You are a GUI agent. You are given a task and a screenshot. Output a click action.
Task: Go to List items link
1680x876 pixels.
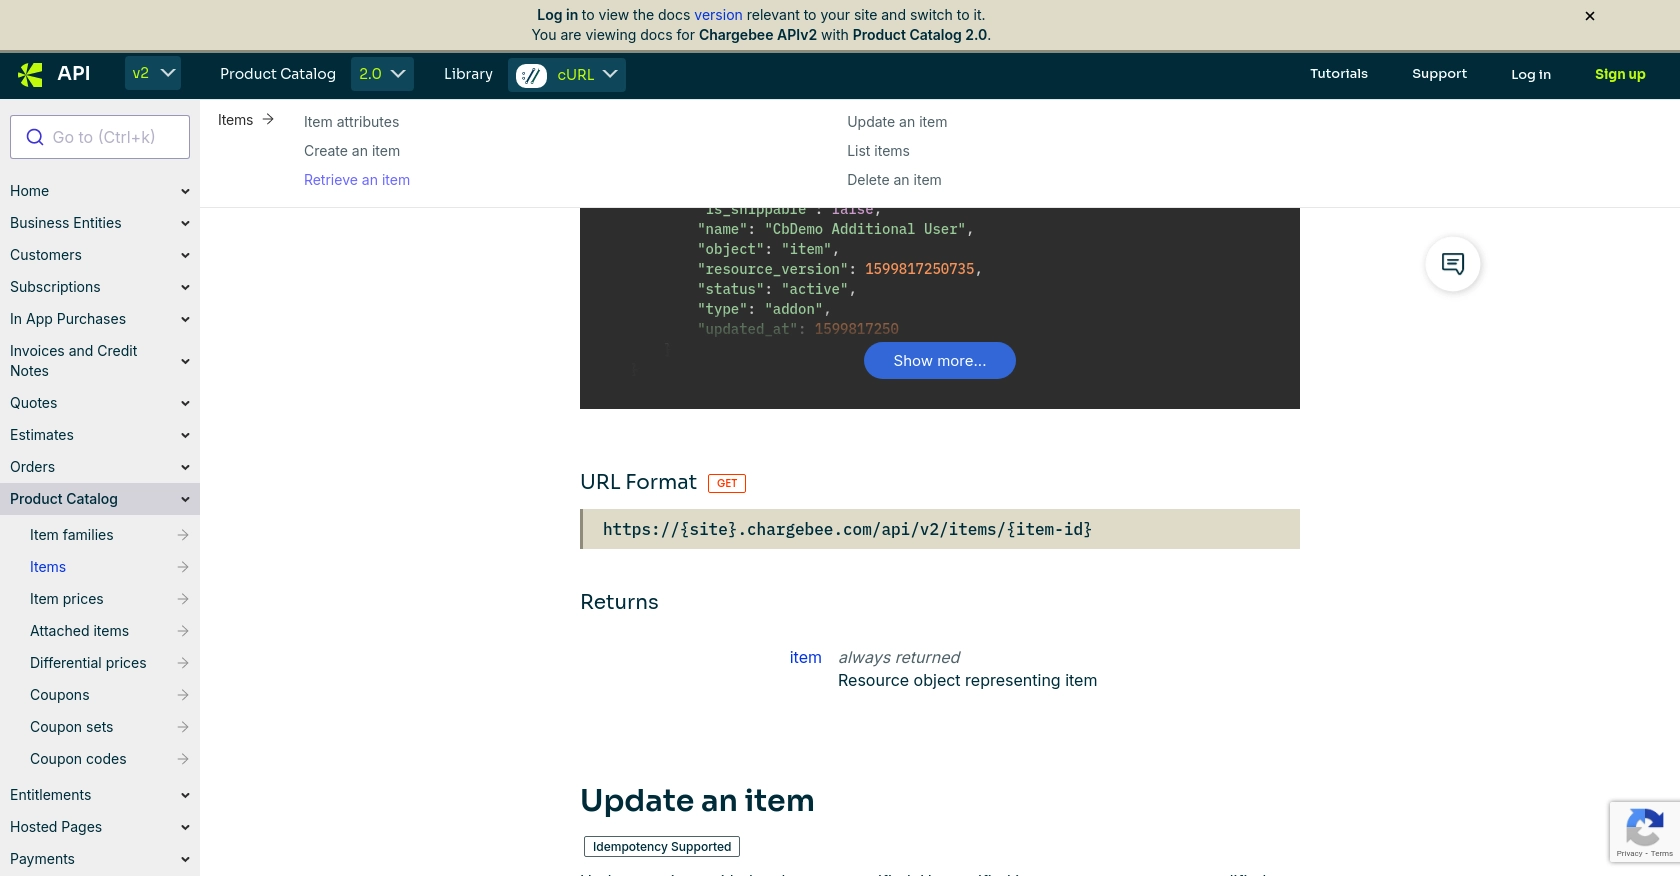[879, 151]
